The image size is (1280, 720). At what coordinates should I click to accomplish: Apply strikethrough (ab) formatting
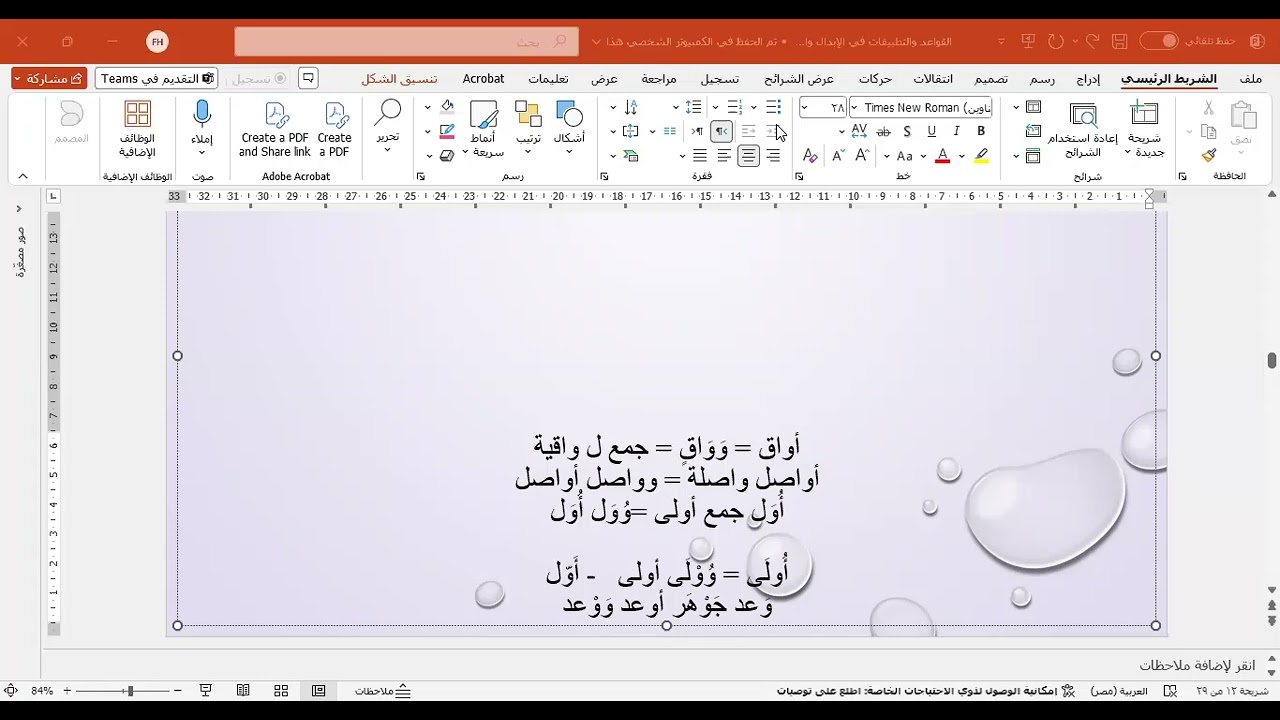point(883,131)
